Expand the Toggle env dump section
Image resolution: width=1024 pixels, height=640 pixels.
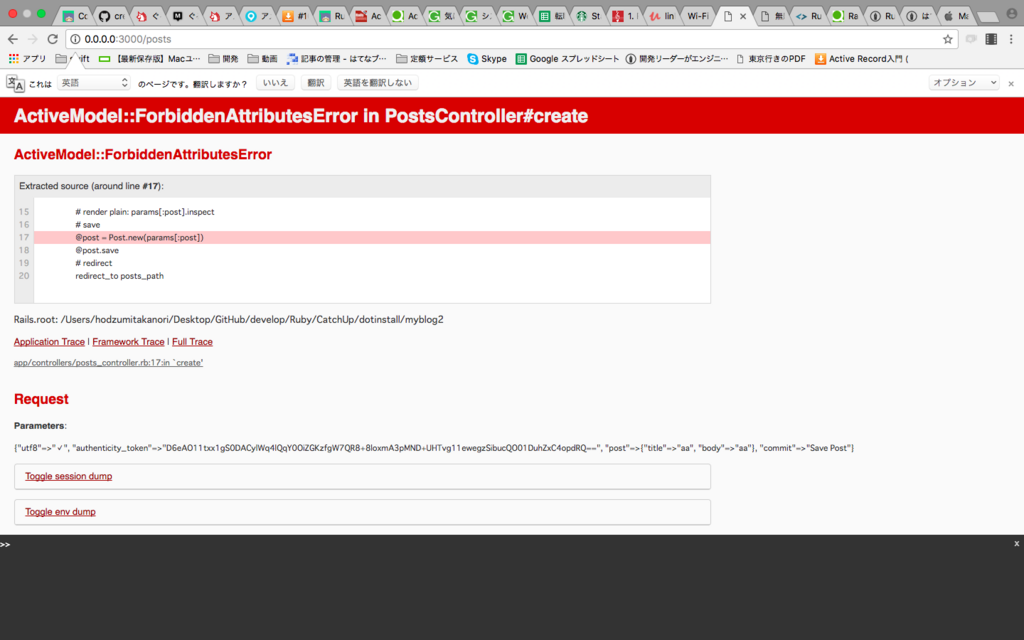click(x=59, y=511)
